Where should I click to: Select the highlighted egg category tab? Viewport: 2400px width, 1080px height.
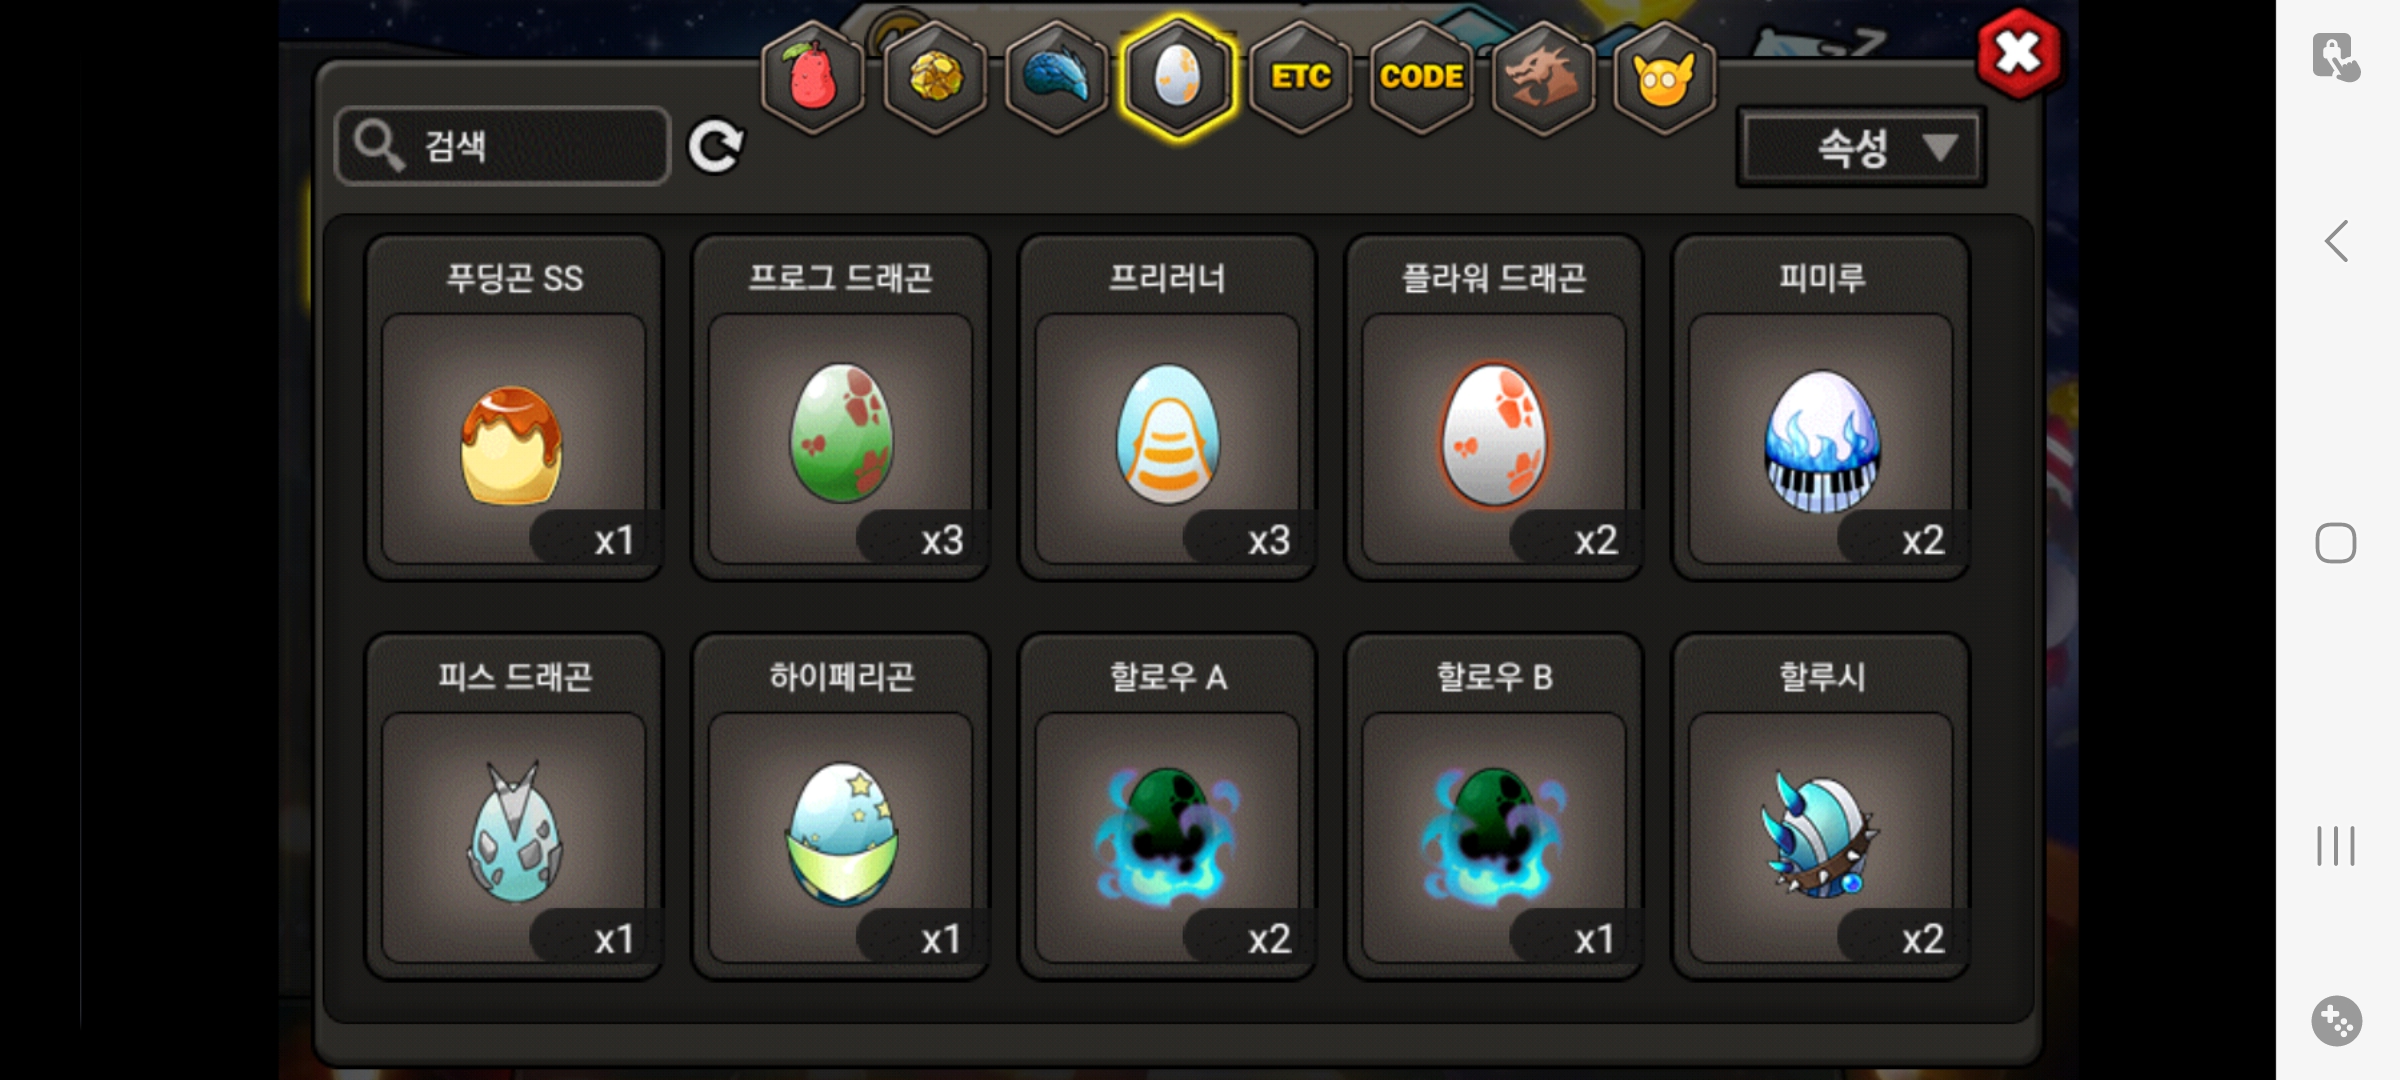(1178, 77)
